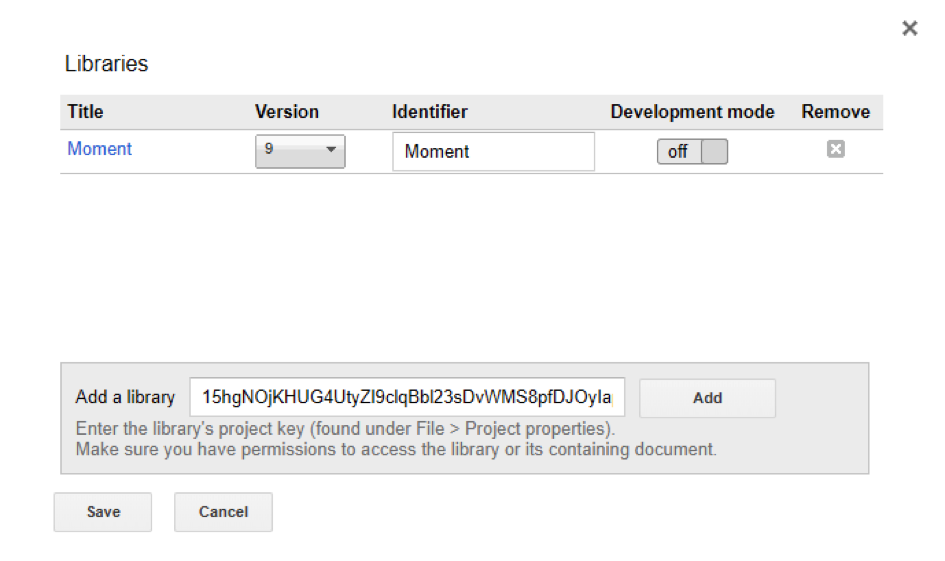This screenshot has width=945, height=561.
Task: Click the Title column header
Action: (x=85, y=111)
